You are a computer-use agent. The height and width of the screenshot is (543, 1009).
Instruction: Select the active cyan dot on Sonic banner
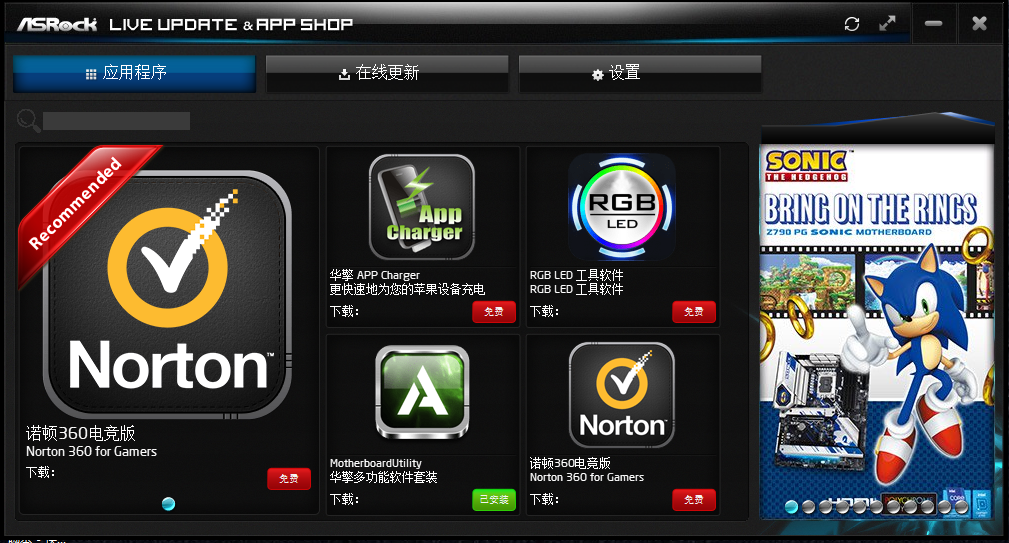tap(791, 506)
